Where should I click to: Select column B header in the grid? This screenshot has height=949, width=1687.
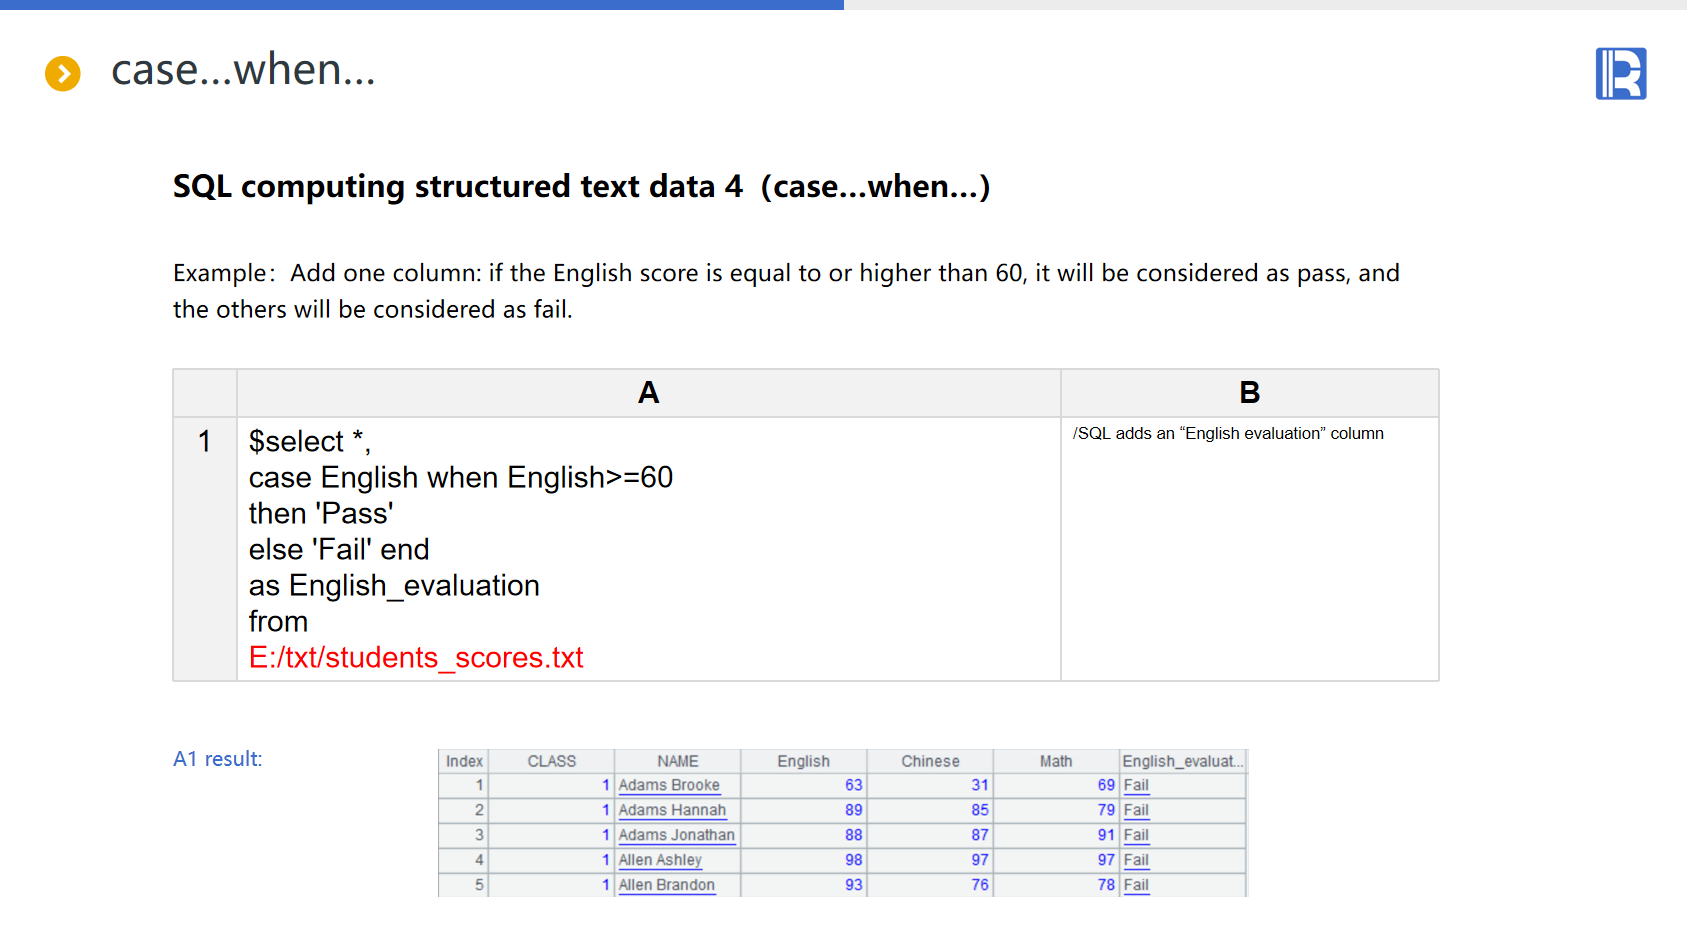[x=1249, y=393]
